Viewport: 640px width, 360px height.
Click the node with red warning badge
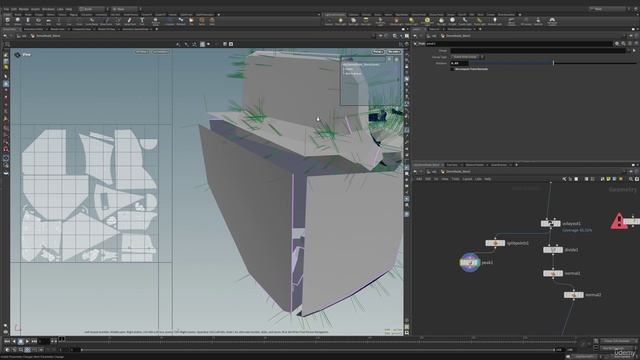click(631, 221)
